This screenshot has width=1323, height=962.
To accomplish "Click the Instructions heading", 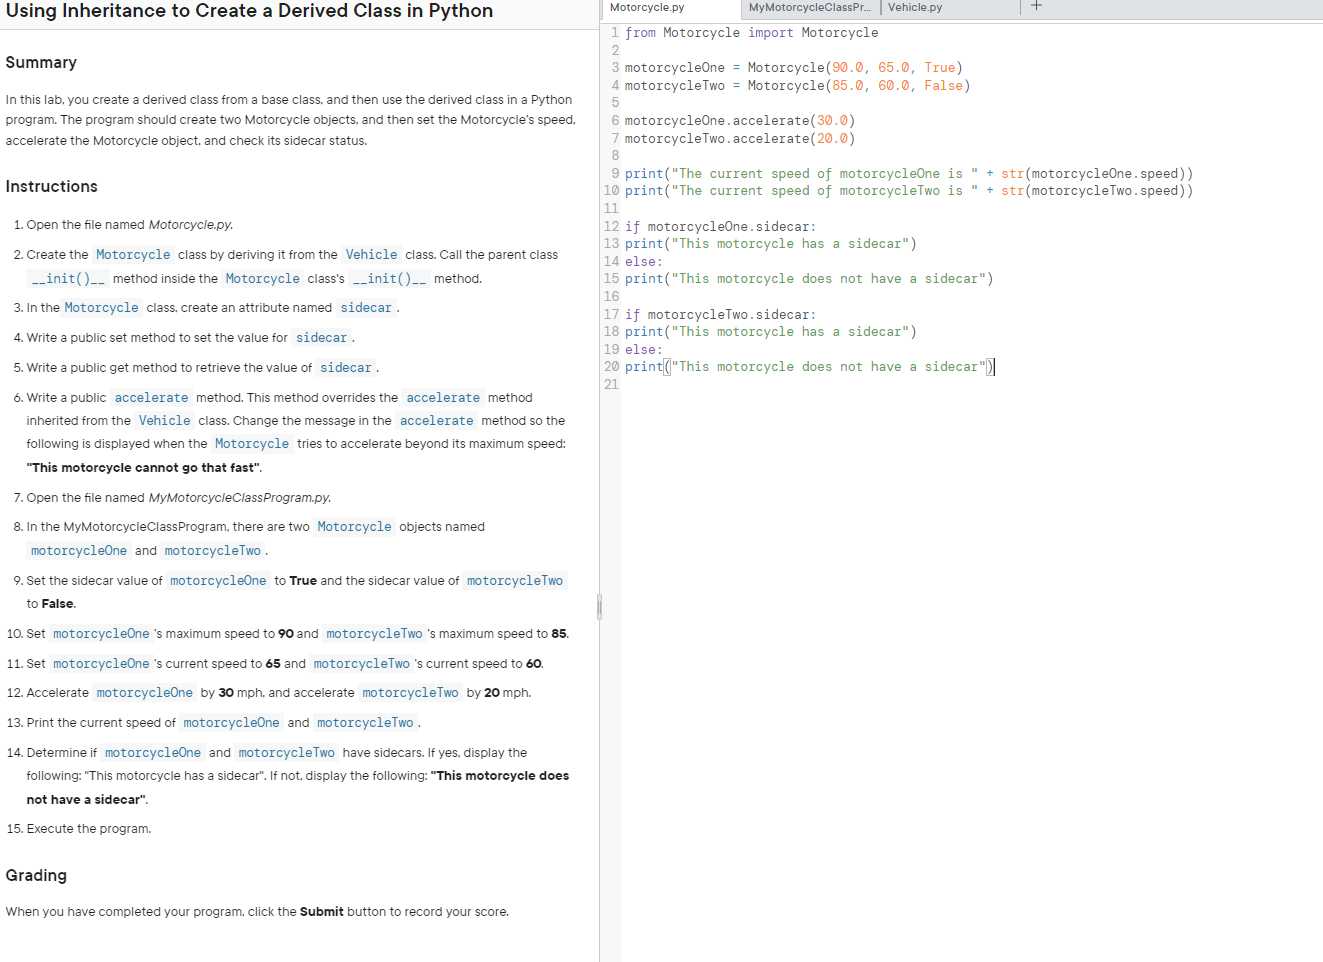I will pyautogui.click(x=51, y=186).
